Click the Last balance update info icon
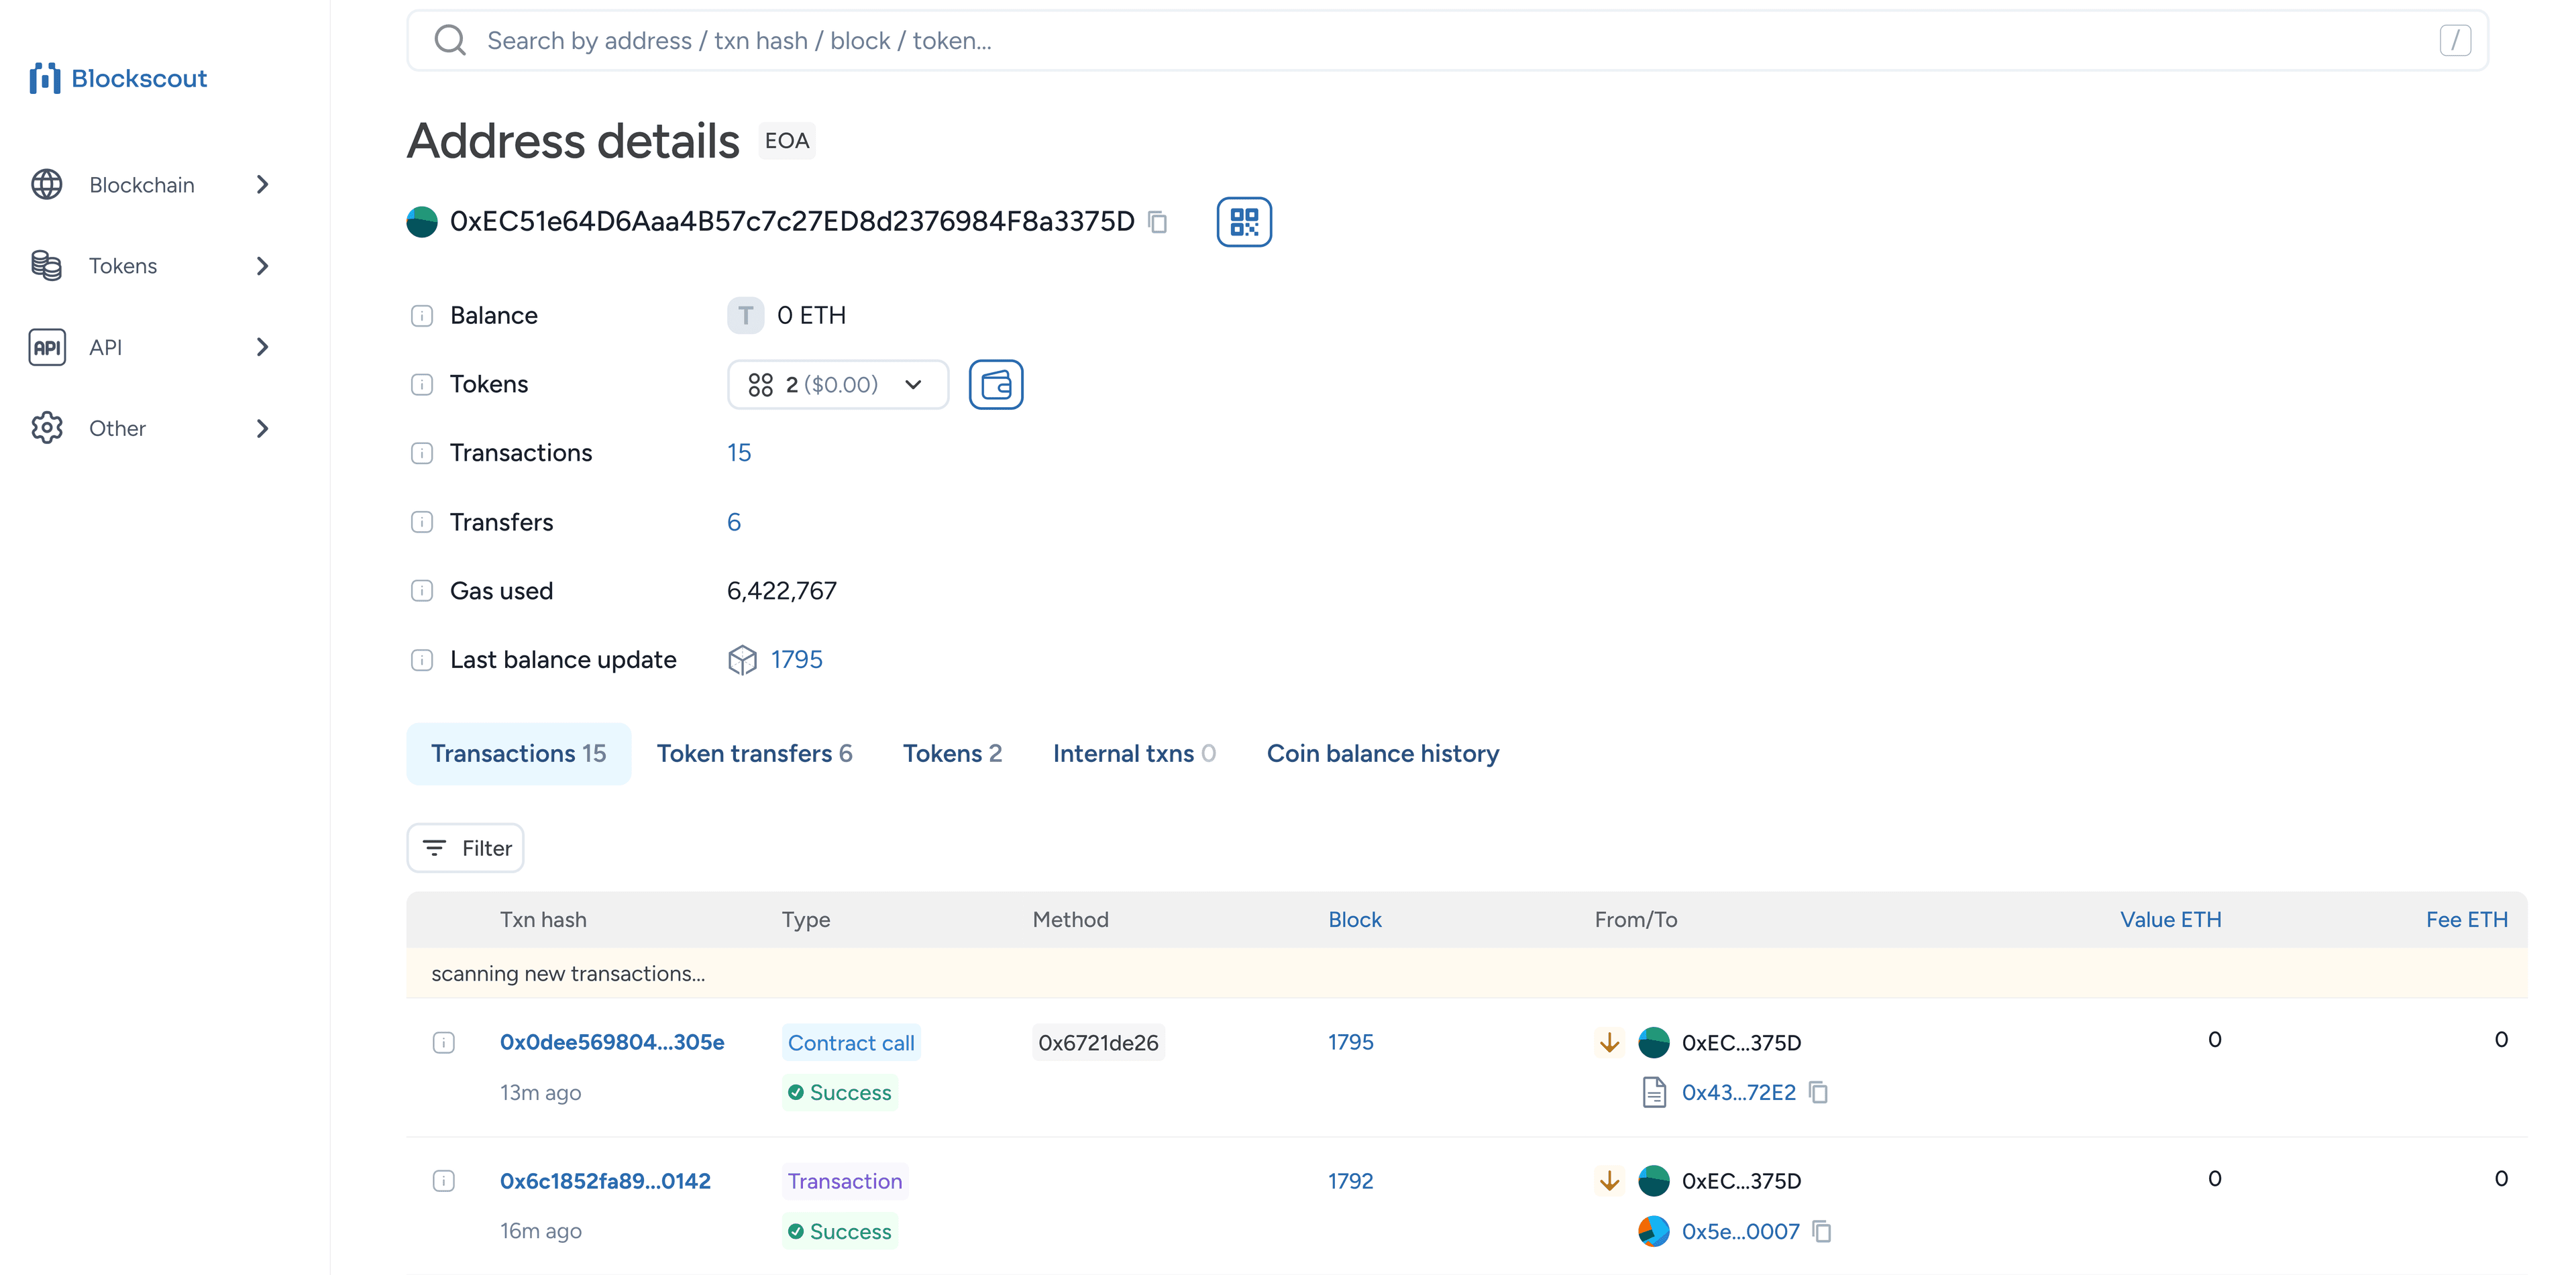 422,660
